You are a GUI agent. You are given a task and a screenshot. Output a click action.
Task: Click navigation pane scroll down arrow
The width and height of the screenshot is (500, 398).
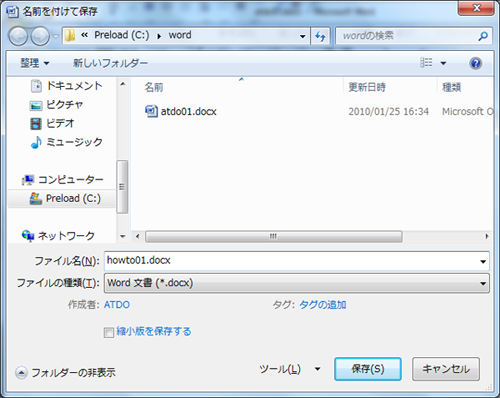[123, 236]
